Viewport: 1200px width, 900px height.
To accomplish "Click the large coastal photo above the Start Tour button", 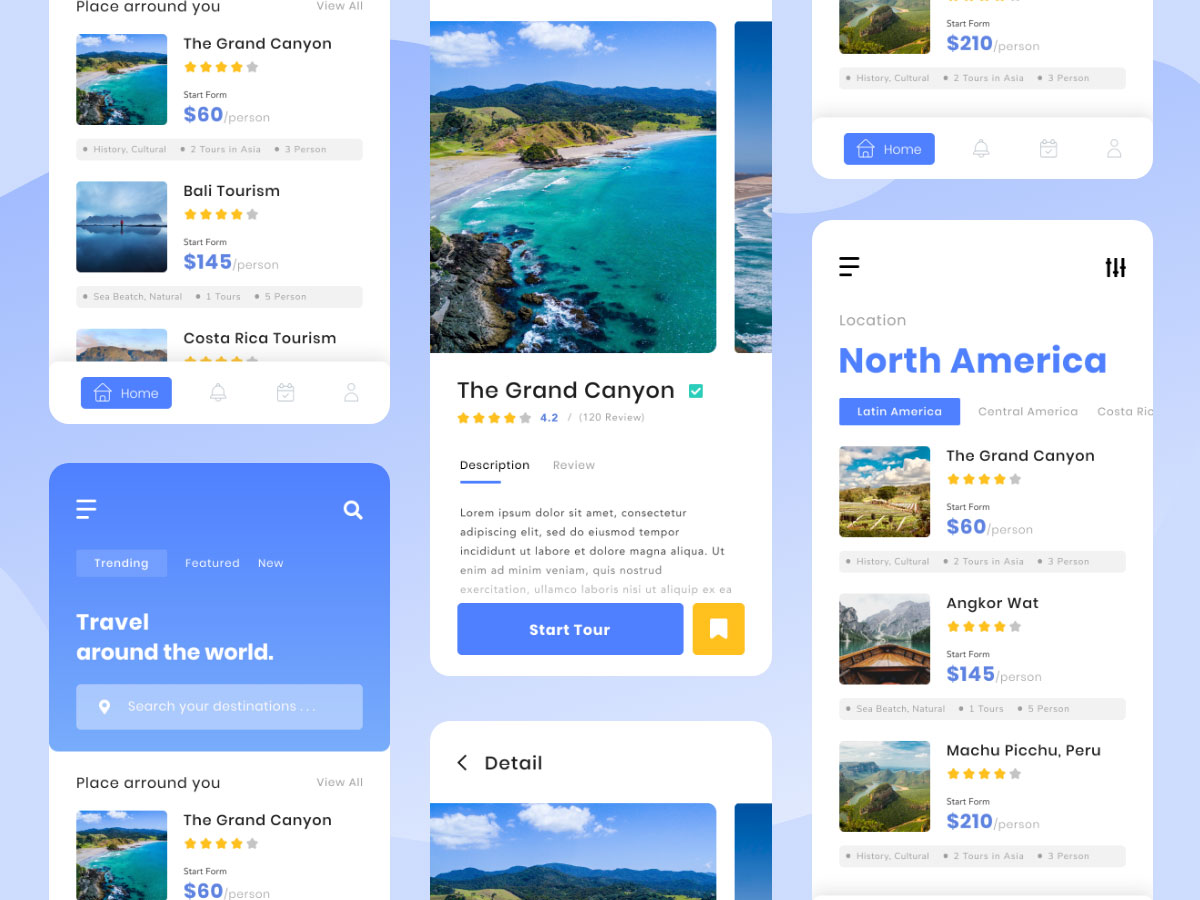I will (573, 187).
